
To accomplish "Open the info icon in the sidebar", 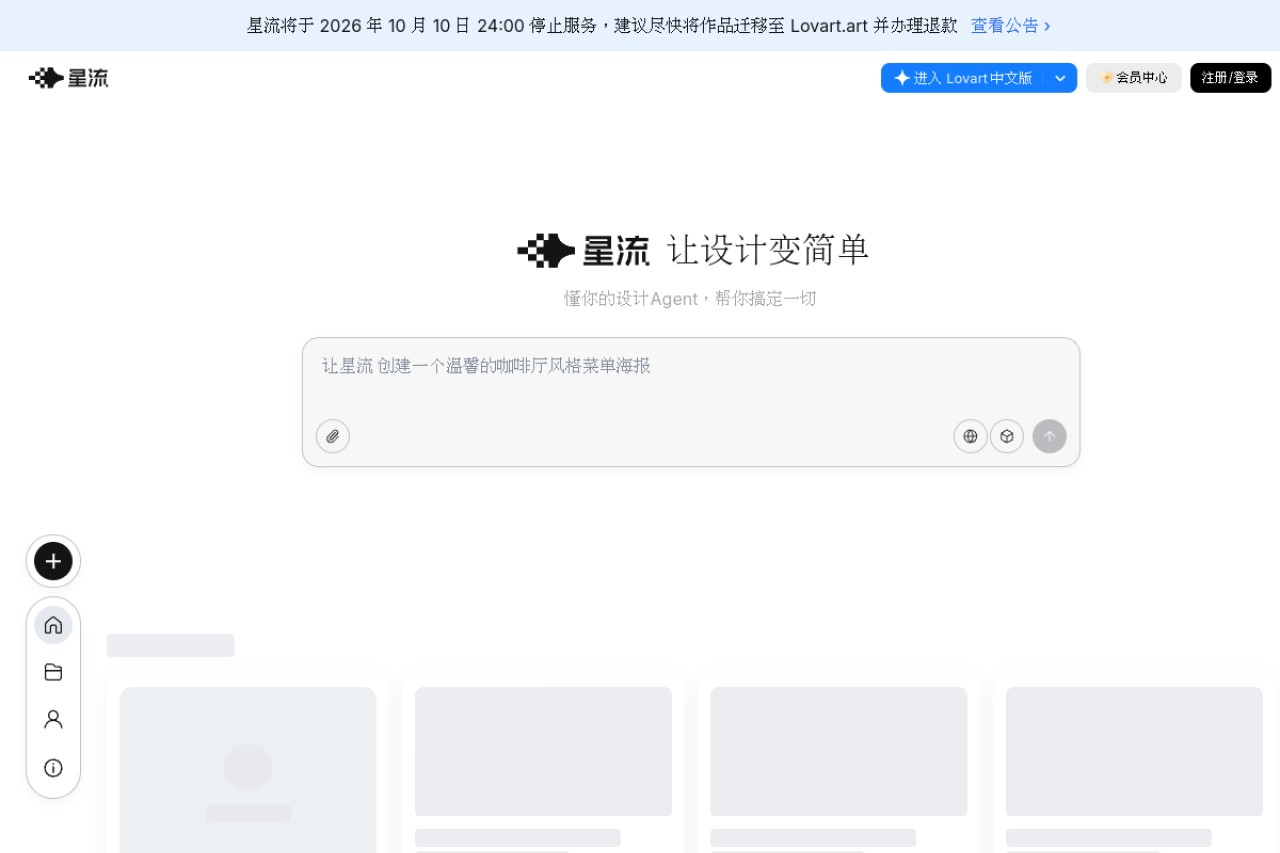I will (53, 768).
